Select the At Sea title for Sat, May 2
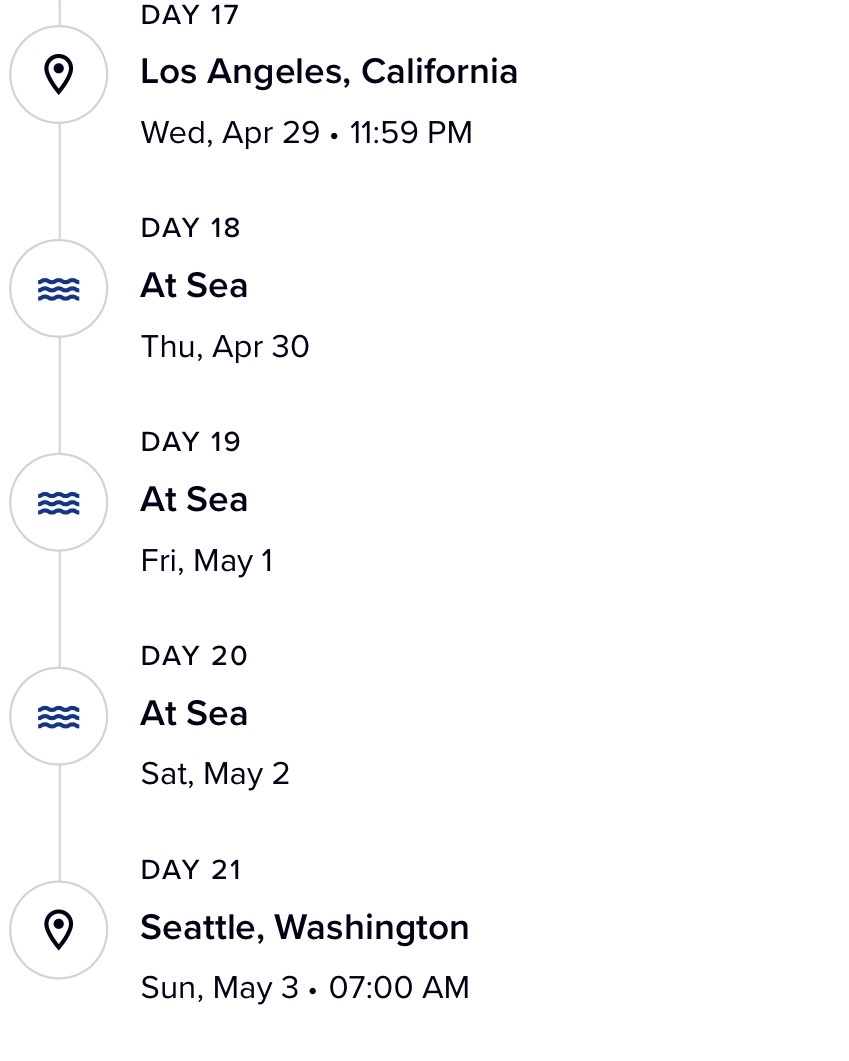The image size is (849, 1061). click(194, 713)
